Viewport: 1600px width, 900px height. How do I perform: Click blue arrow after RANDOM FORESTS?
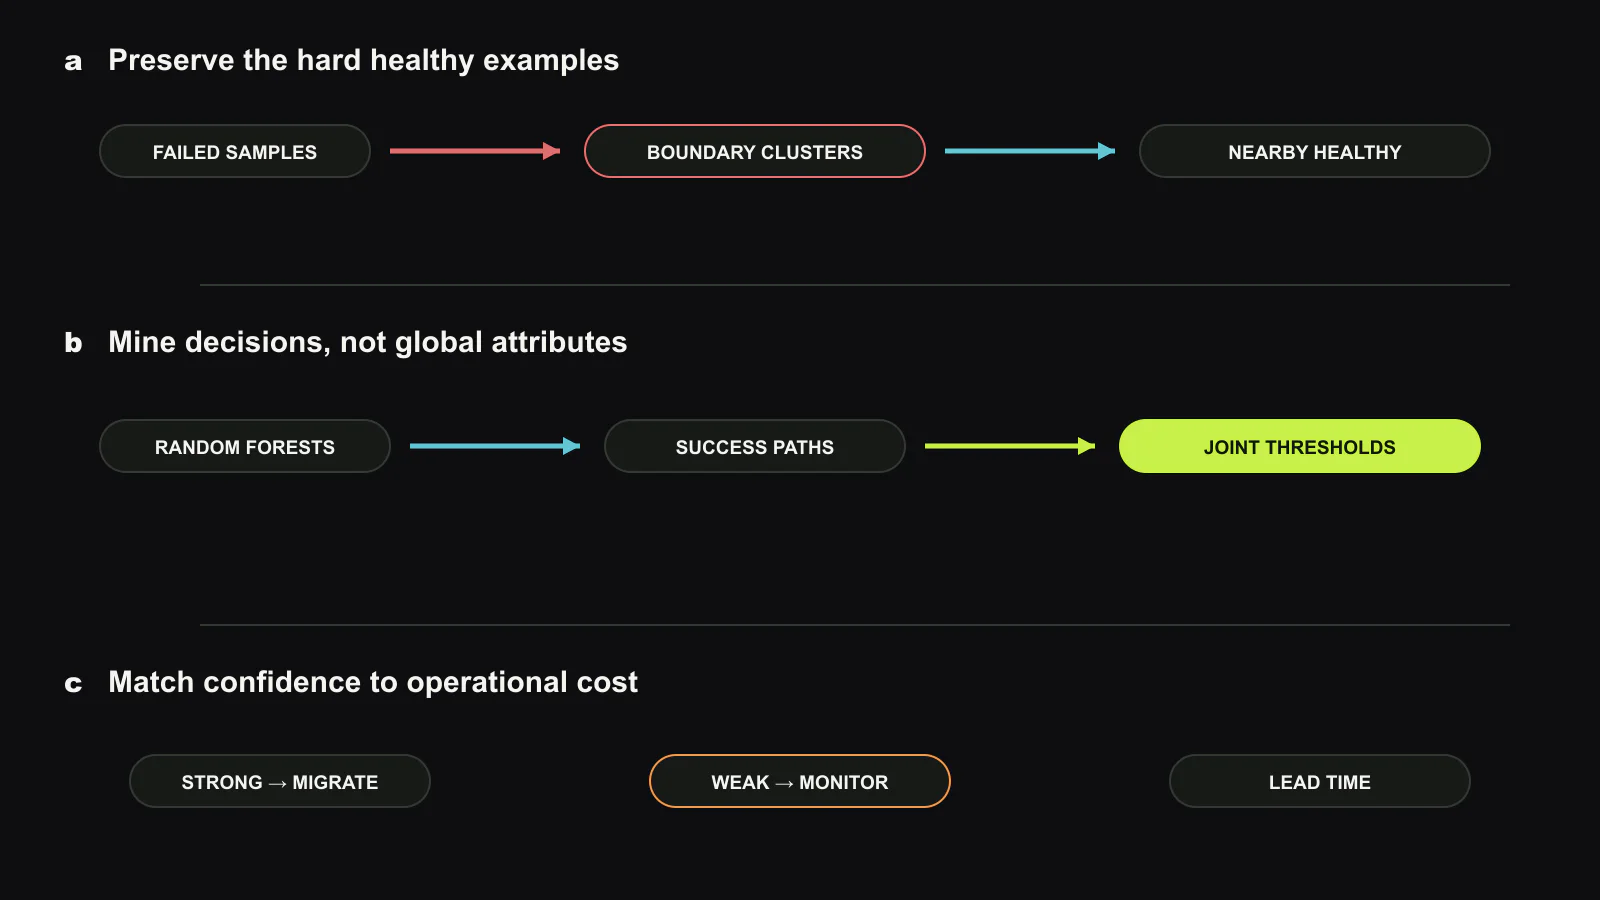pos(495,446)
